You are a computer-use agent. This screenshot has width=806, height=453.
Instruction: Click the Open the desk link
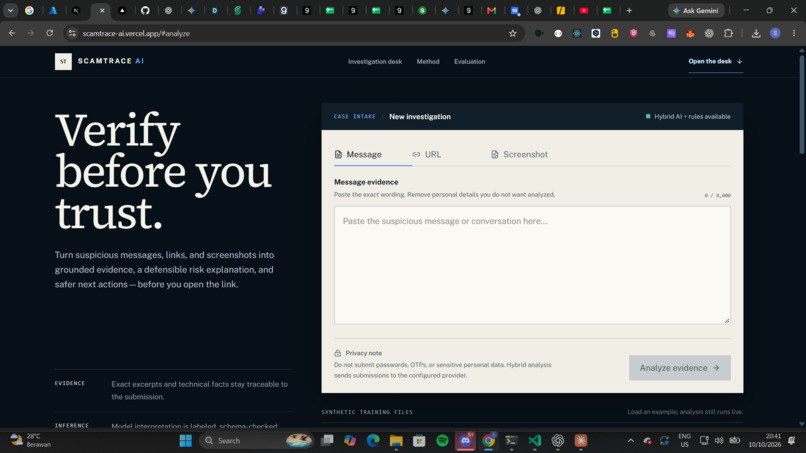[x=715, y=61]
